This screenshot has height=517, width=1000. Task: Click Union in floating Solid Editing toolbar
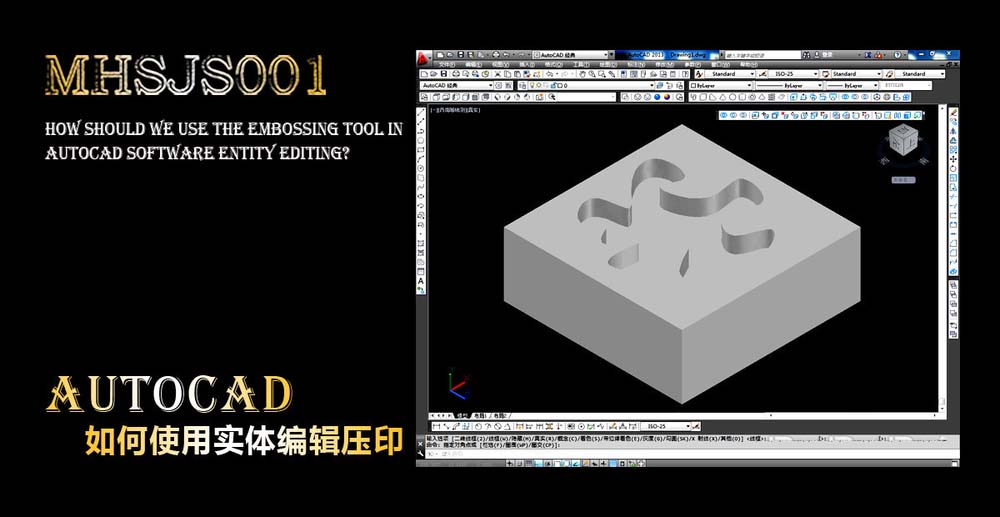pyautogui.click(x=724, y=115)
